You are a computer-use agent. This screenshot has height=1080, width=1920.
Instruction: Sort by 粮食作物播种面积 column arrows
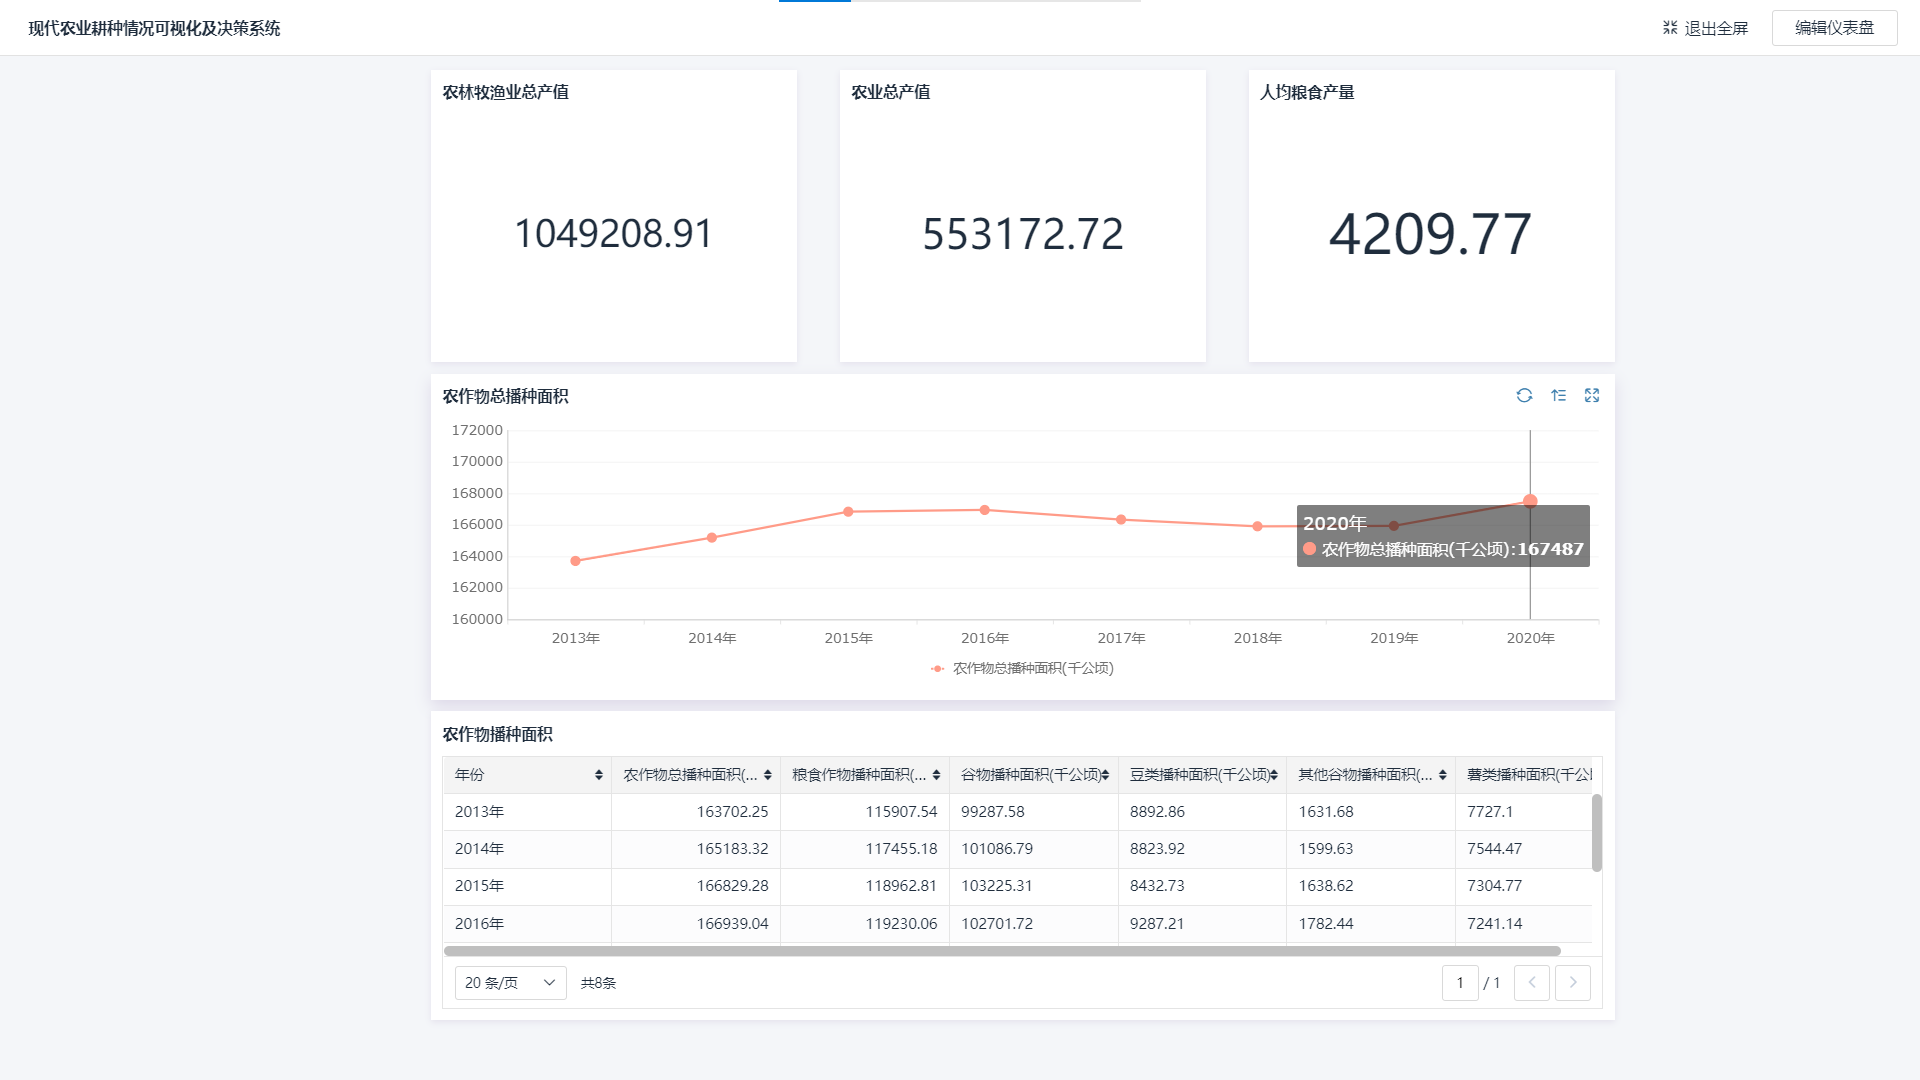tap(936, 775)
